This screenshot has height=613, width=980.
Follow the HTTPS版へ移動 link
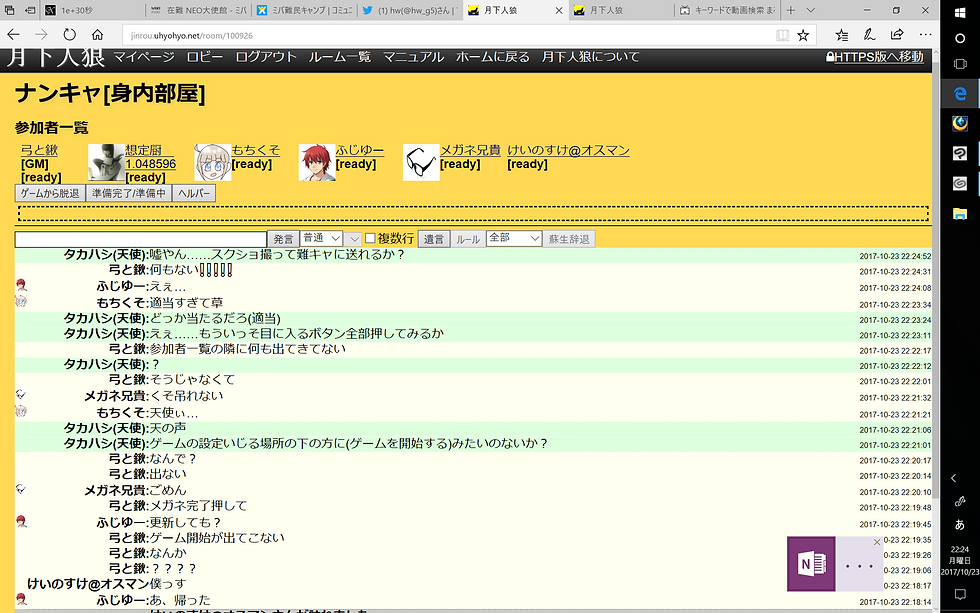tap(874, 57)
